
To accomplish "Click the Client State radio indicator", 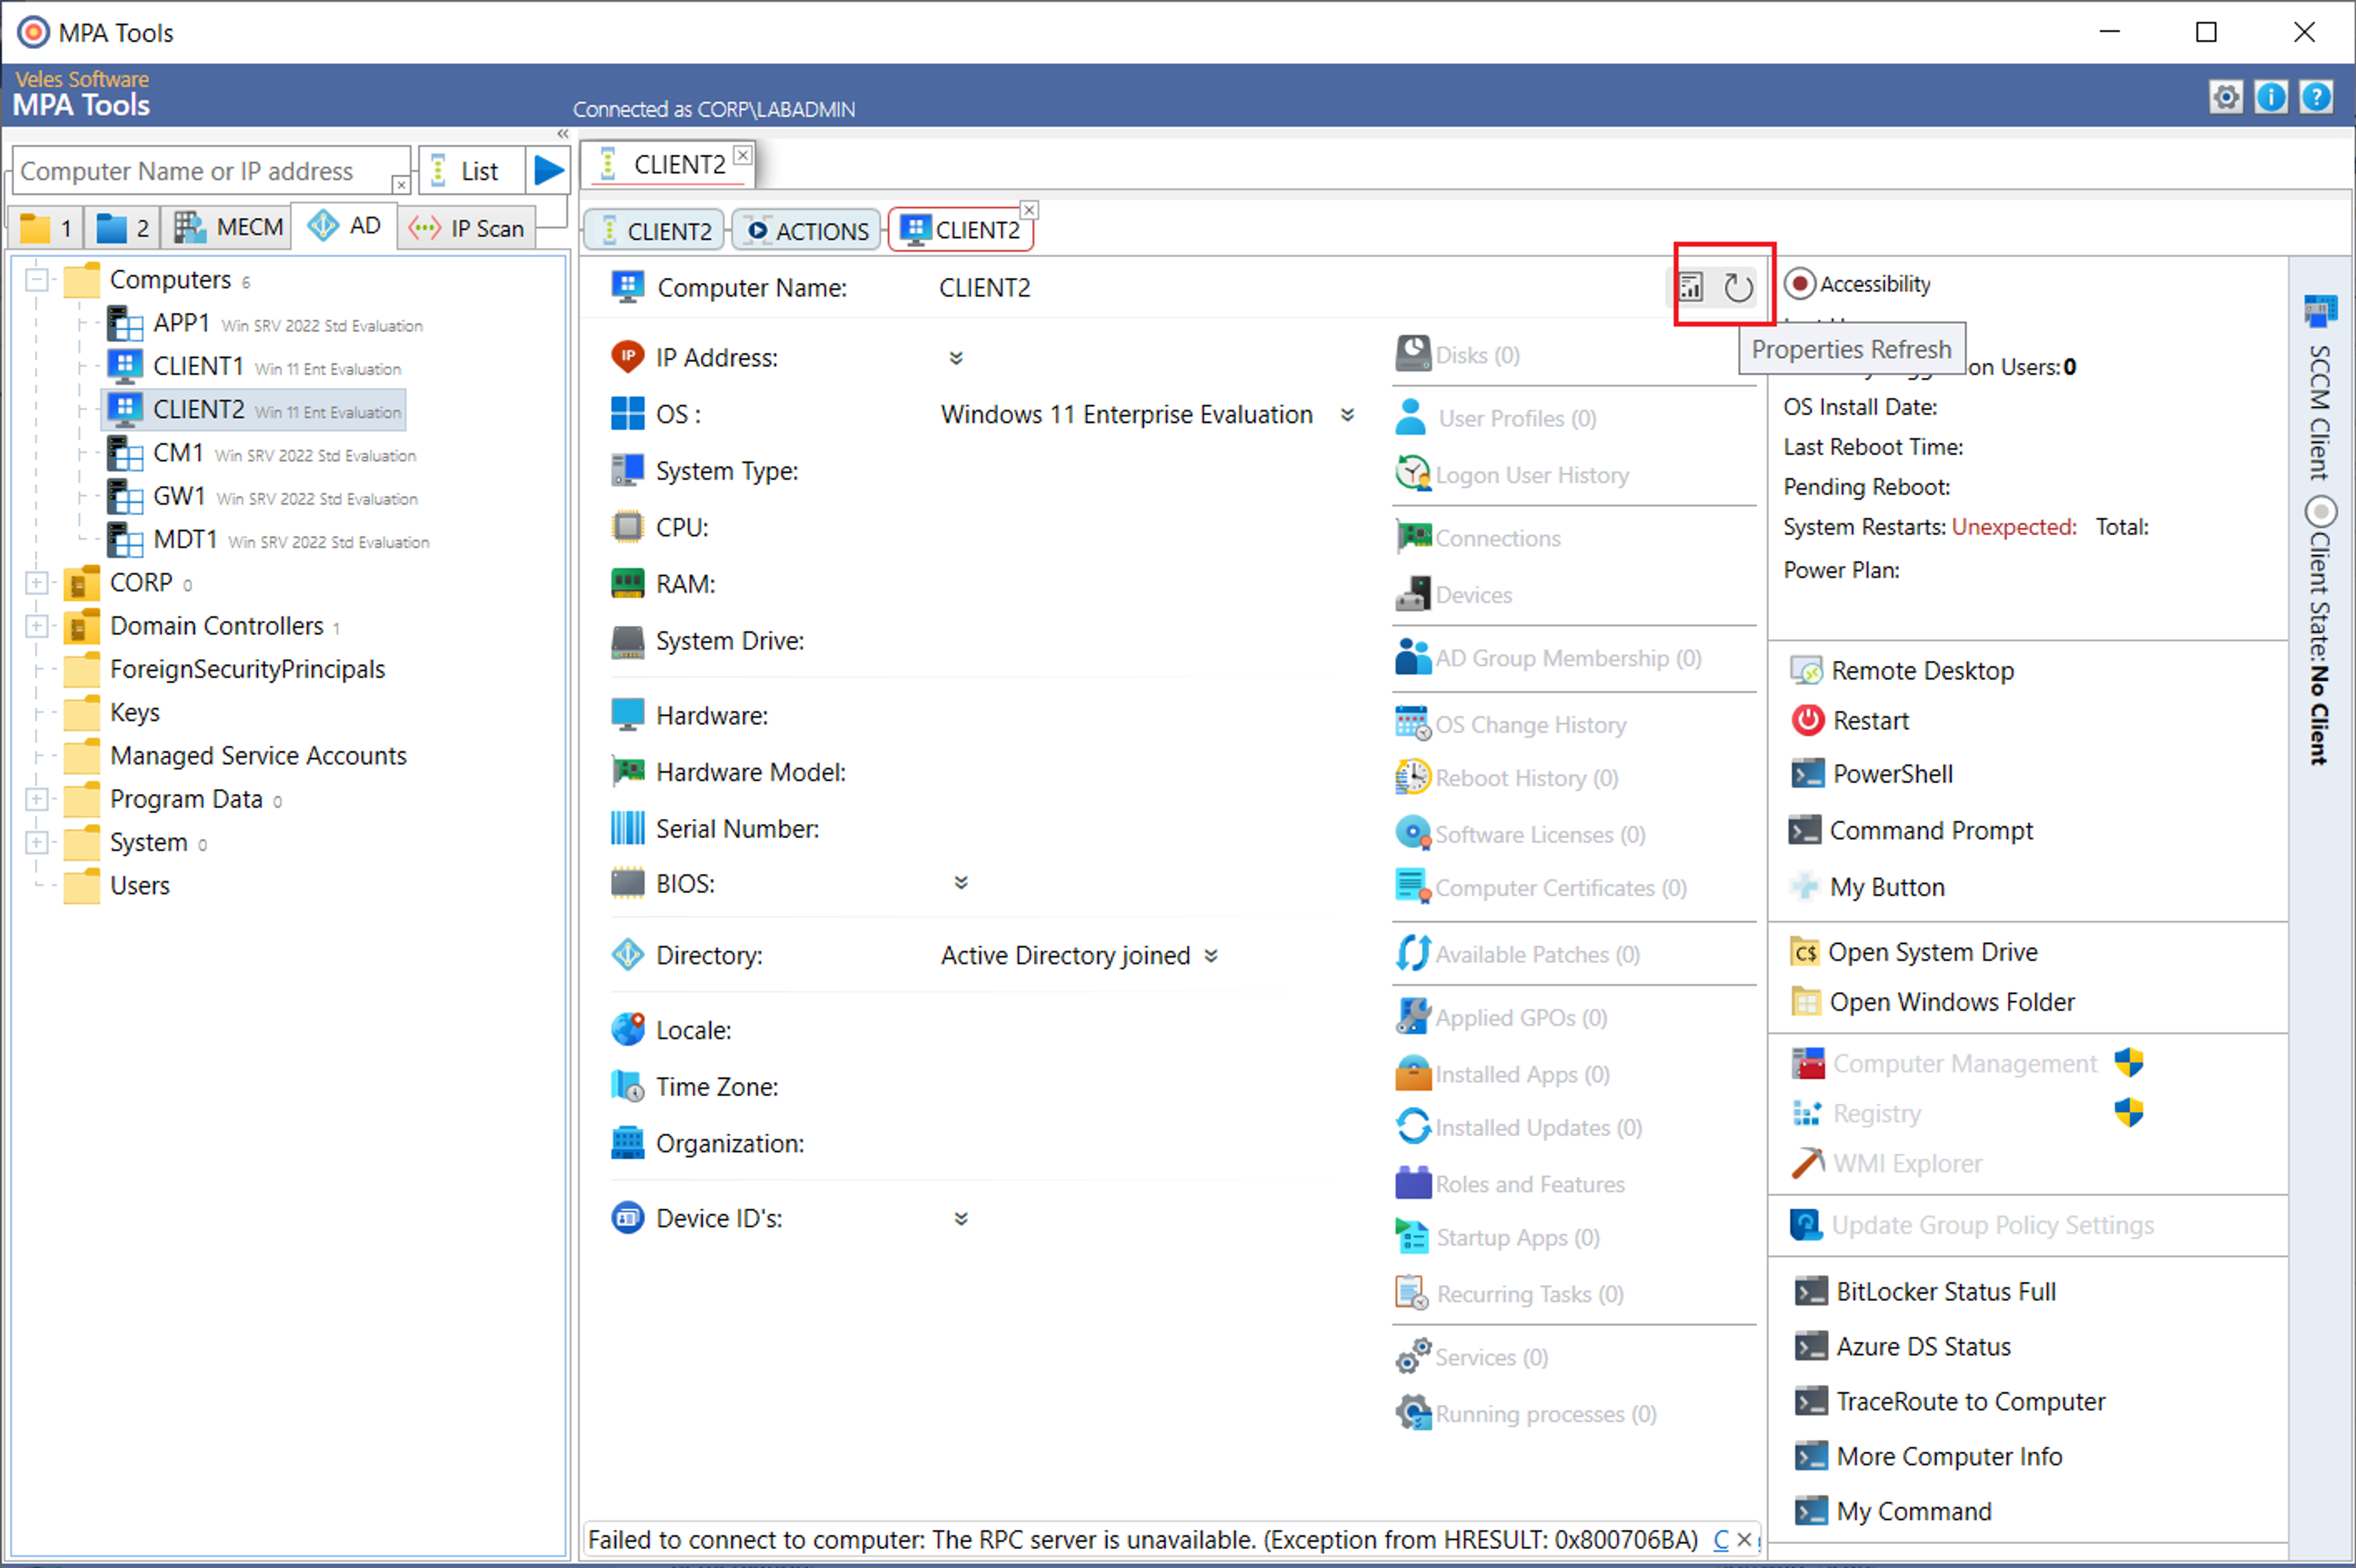I will pyautogui.click(x=2320, y=512).
